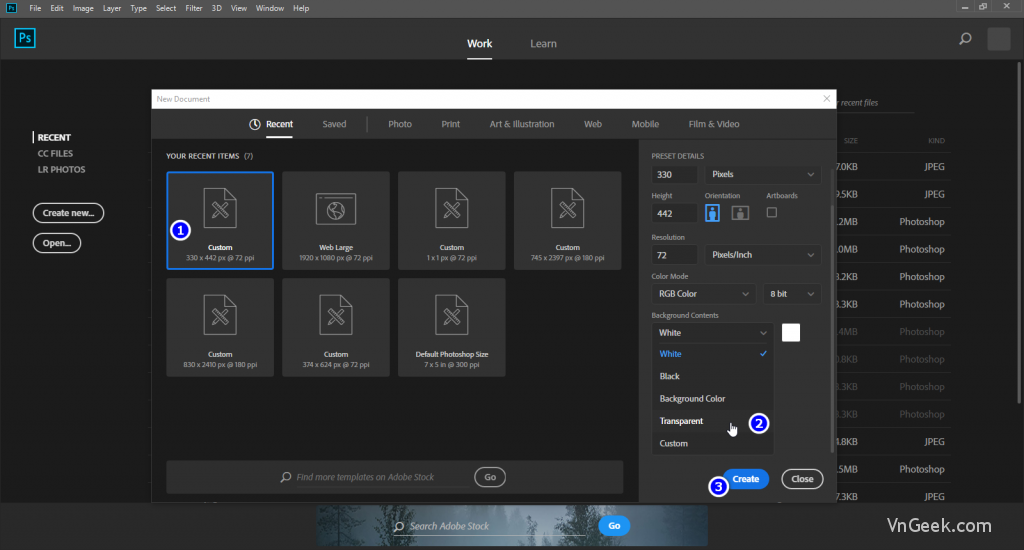This screenshot has width=1024, height=550.
Task: Open the search magnifier icon top right
Action: tap(965, 39)
